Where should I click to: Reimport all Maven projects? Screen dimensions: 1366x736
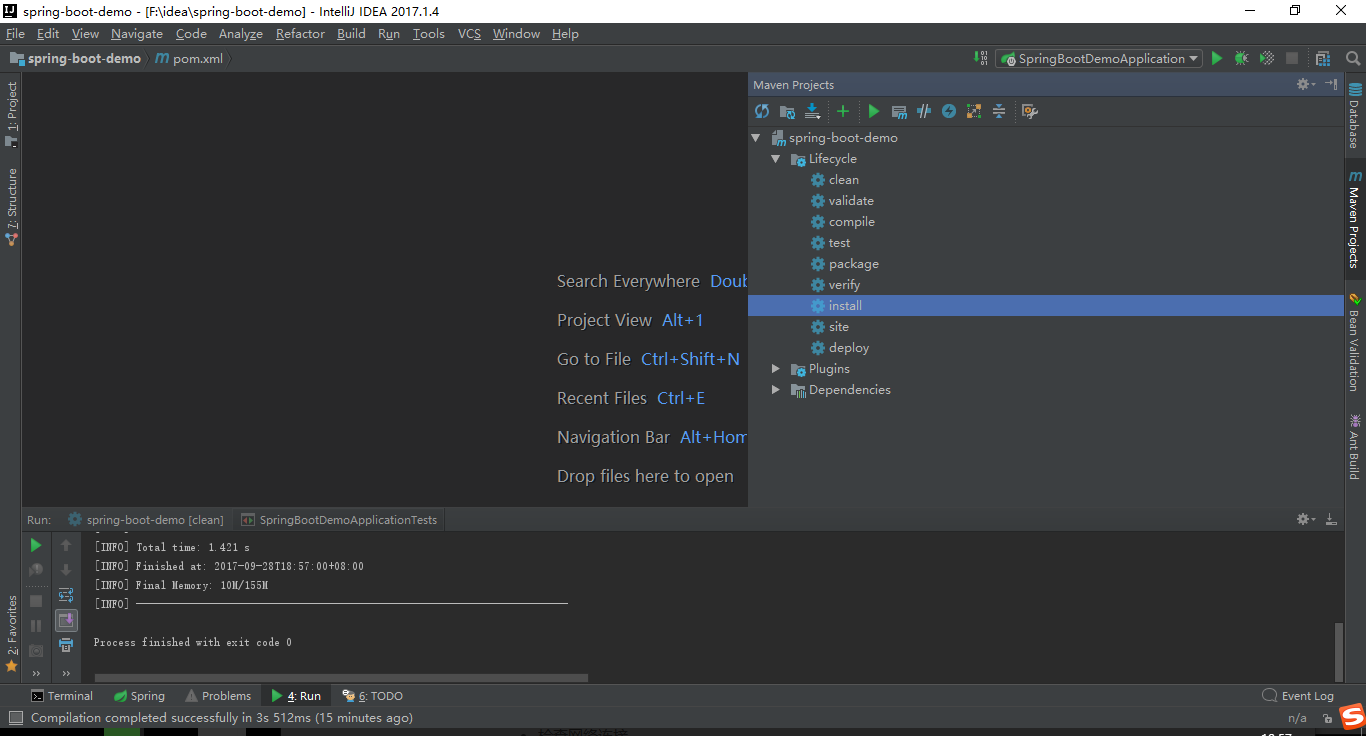[x=763, y=111]
